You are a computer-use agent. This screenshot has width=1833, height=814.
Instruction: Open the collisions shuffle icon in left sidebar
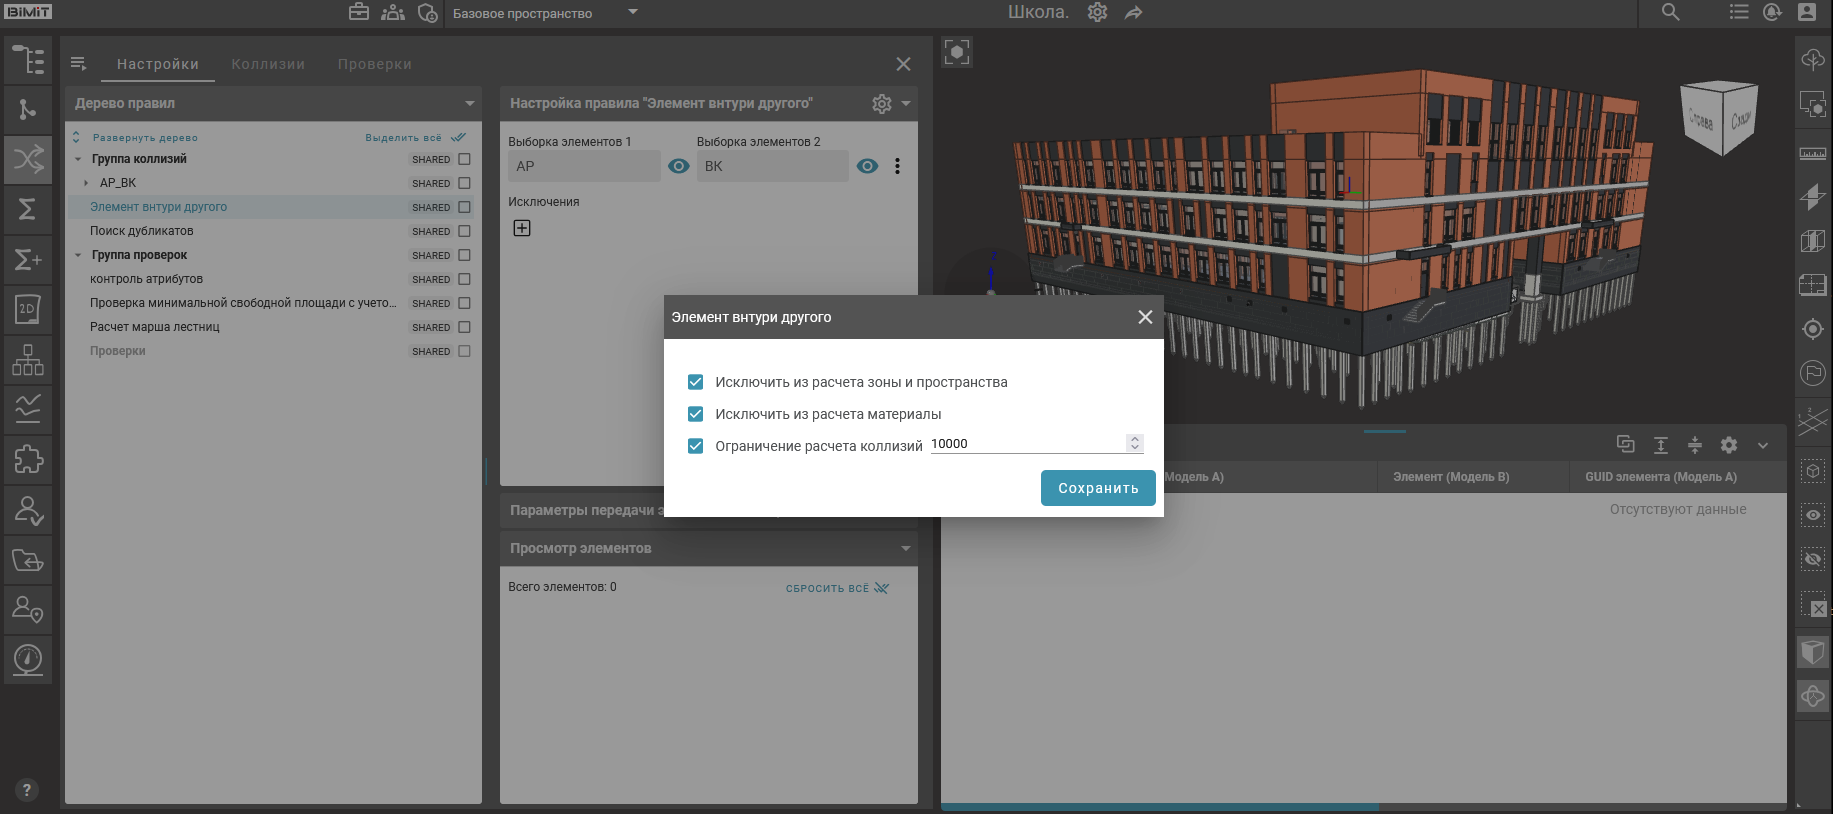(x=28, y=159)
